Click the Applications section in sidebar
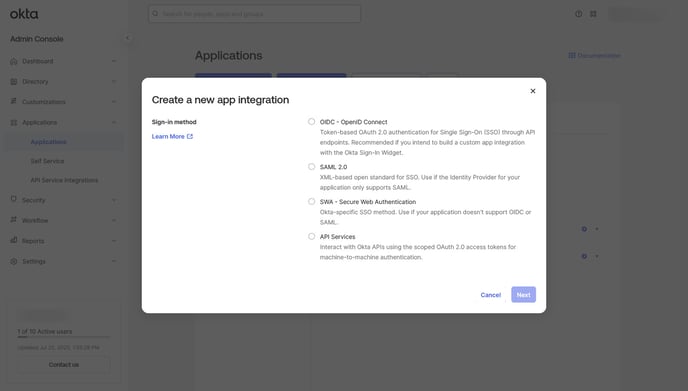This screenshot has height=391, width=688. [39, 122]
